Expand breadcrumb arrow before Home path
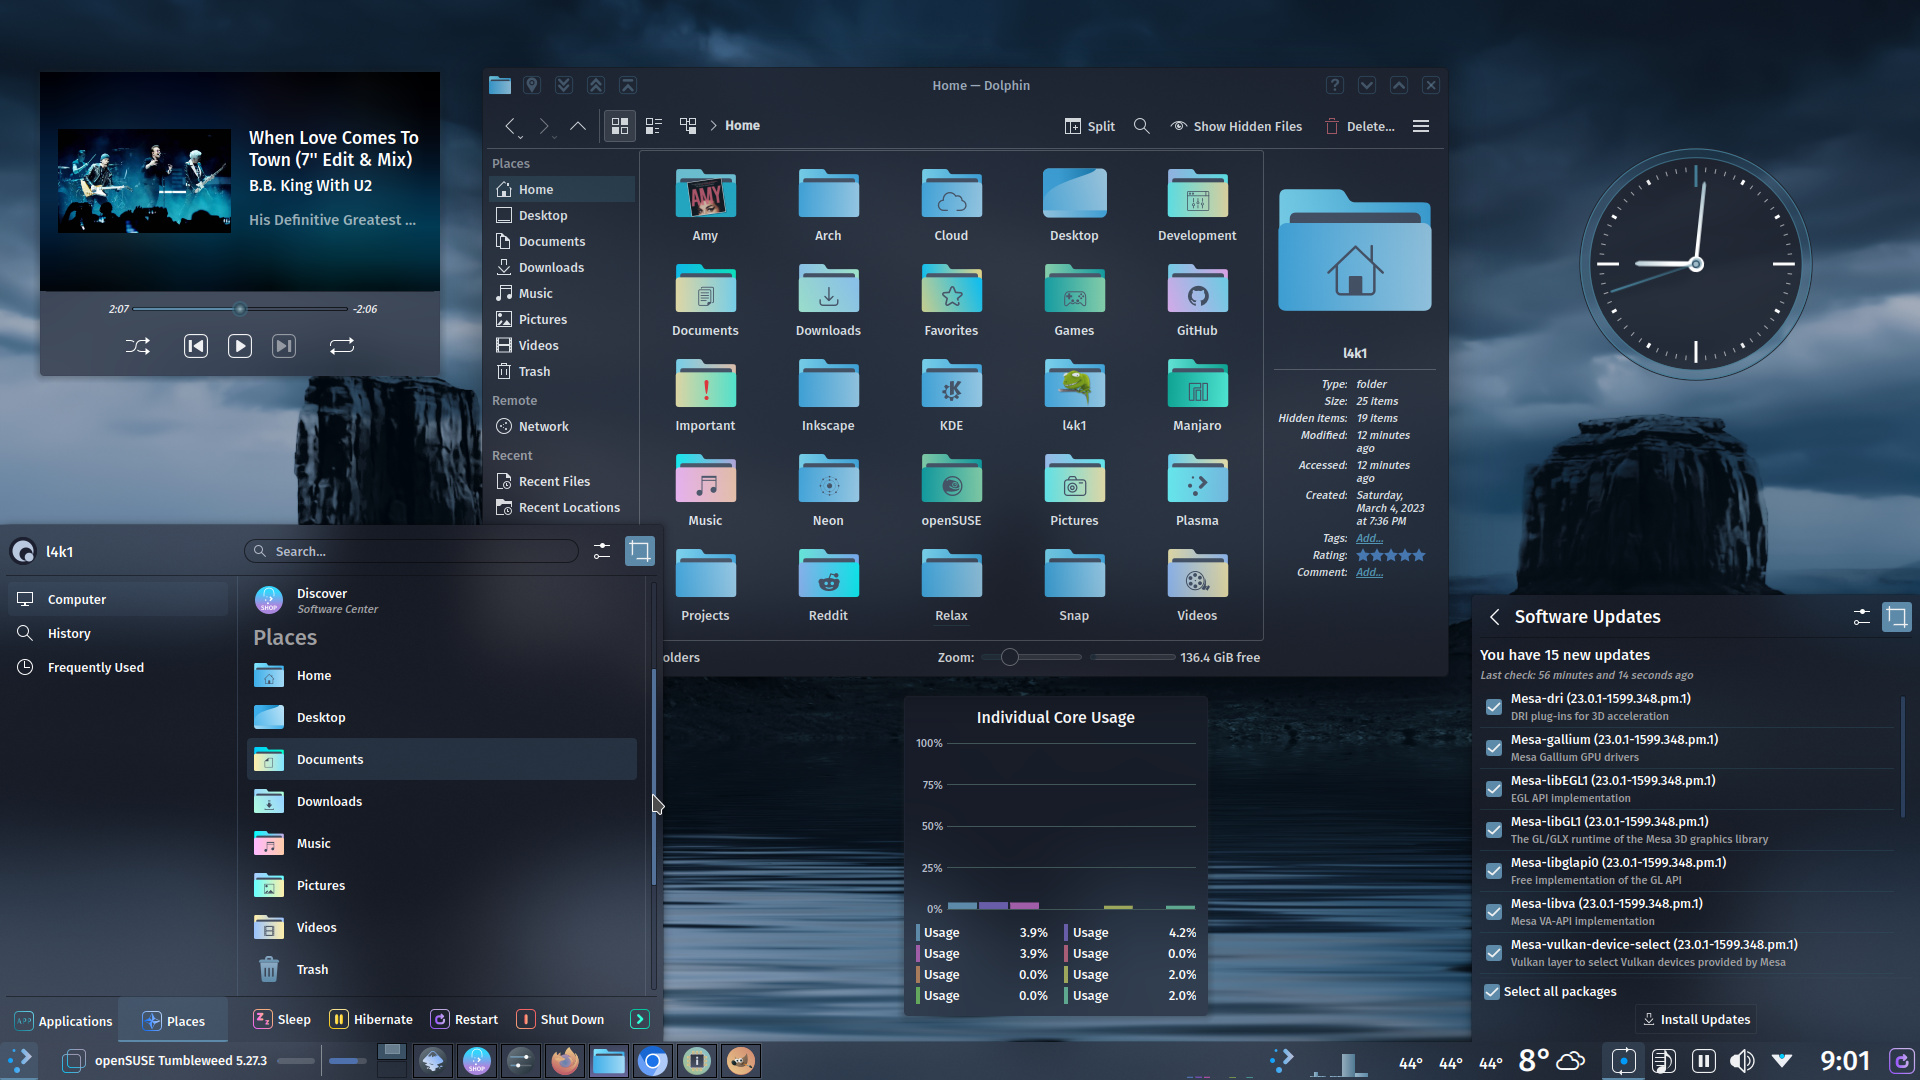Image resolution: width=1920 pixels, height=1080 pixels. pyautogui.click(x=713, y=126)
